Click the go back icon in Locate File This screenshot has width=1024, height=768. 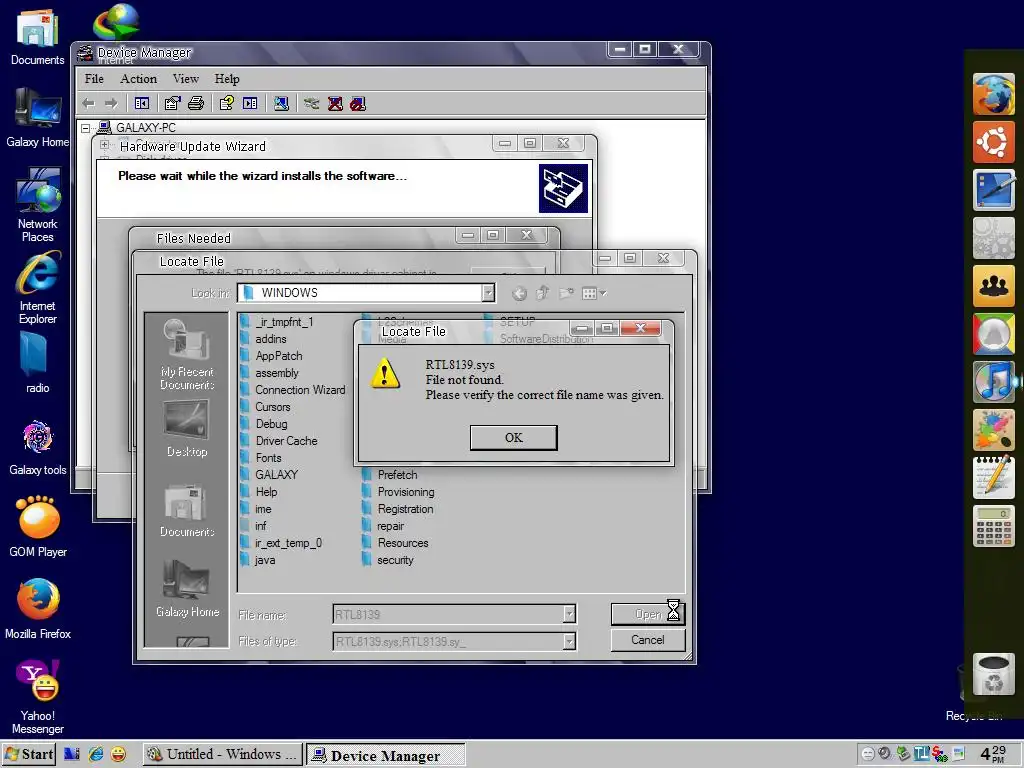[519, 294]
